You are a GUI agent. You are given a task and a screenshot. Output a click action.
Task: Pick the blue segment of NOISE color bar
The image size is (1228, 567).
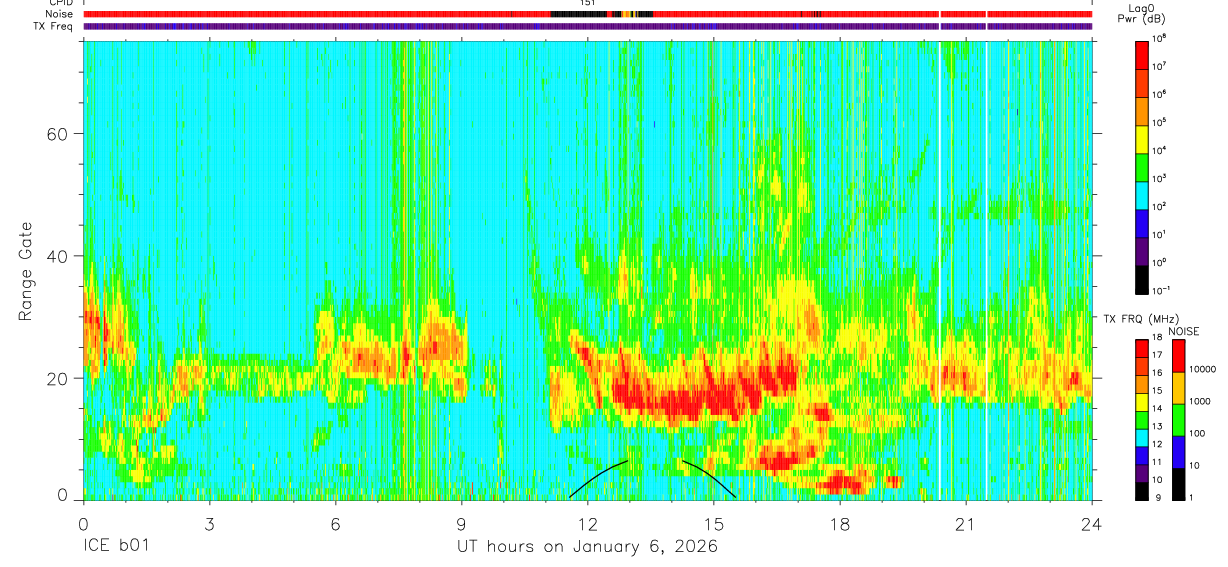coord(1179,452)
